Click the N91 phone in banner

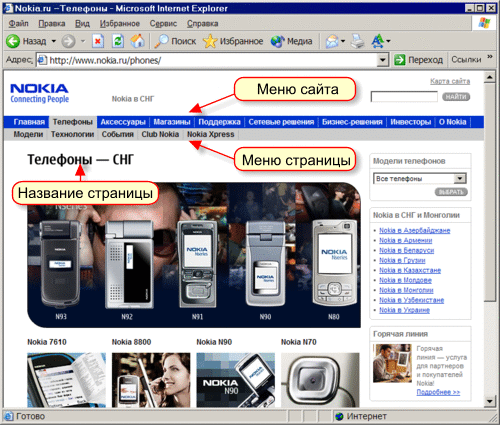click(x=197, y=265)
